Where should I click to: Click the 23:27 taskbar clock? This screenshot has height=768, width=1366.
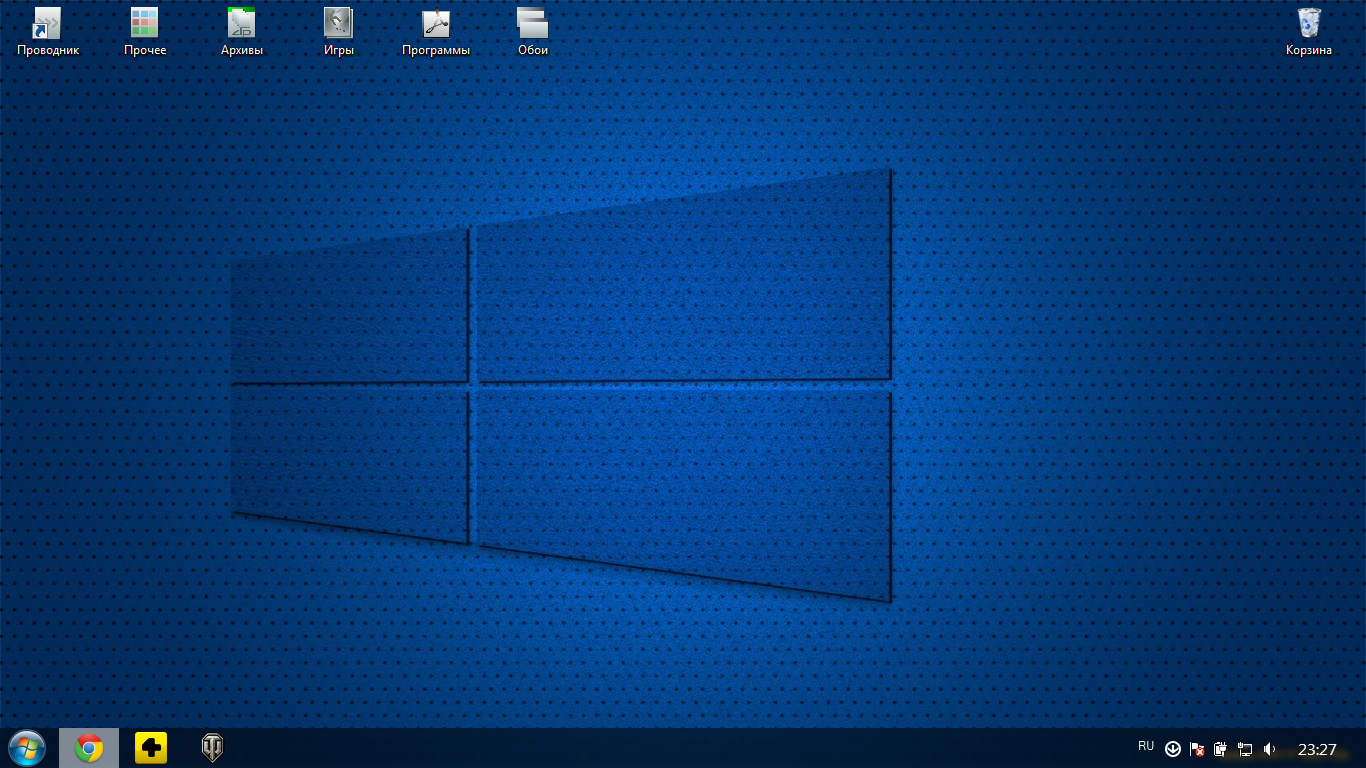click(x=1317, y=749)
